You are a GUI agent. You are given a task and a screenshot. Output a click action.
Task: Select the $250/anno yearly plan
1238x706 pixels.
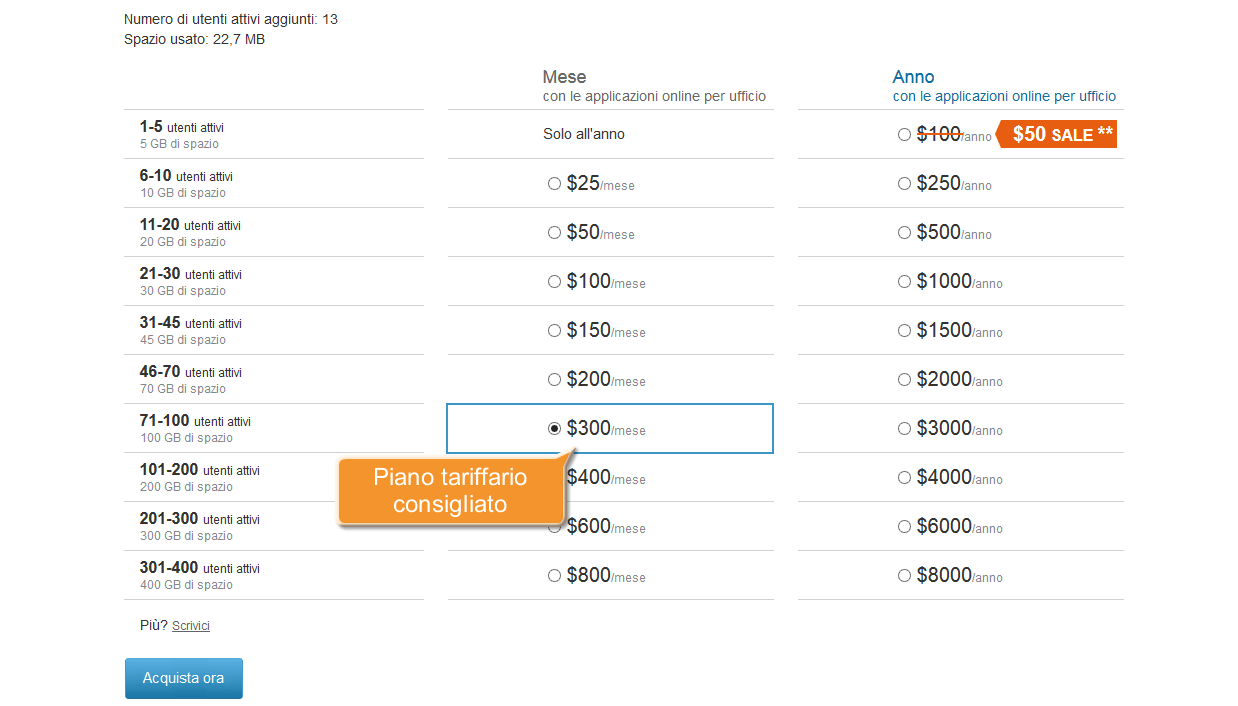click(904, 183)
